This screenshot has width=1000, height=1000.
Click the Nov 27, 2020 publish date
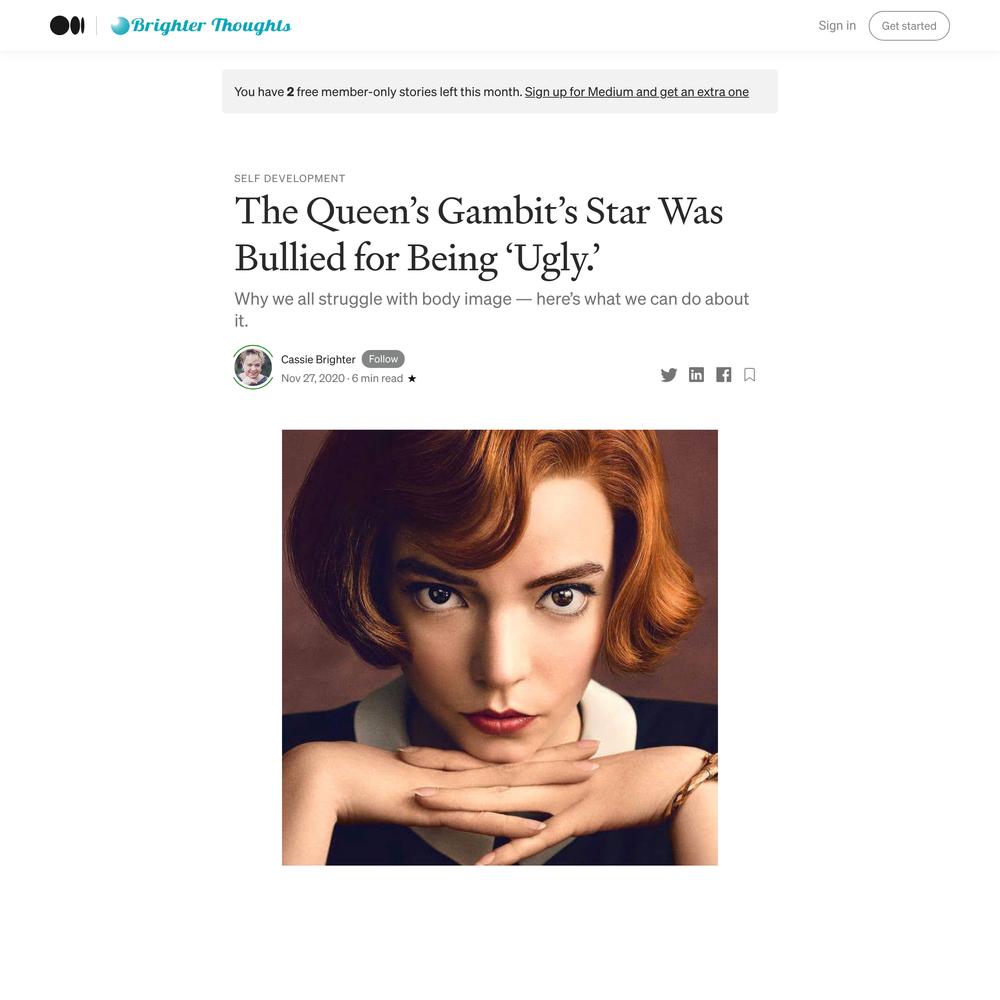click(312, 378)
